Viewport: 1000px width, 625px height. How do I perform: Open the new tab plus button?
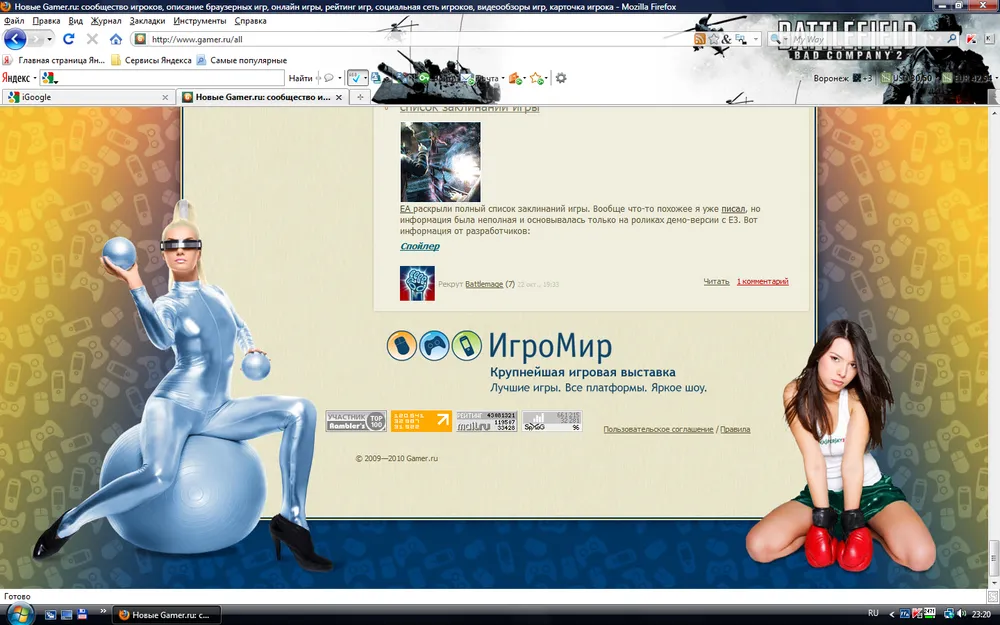360,97
